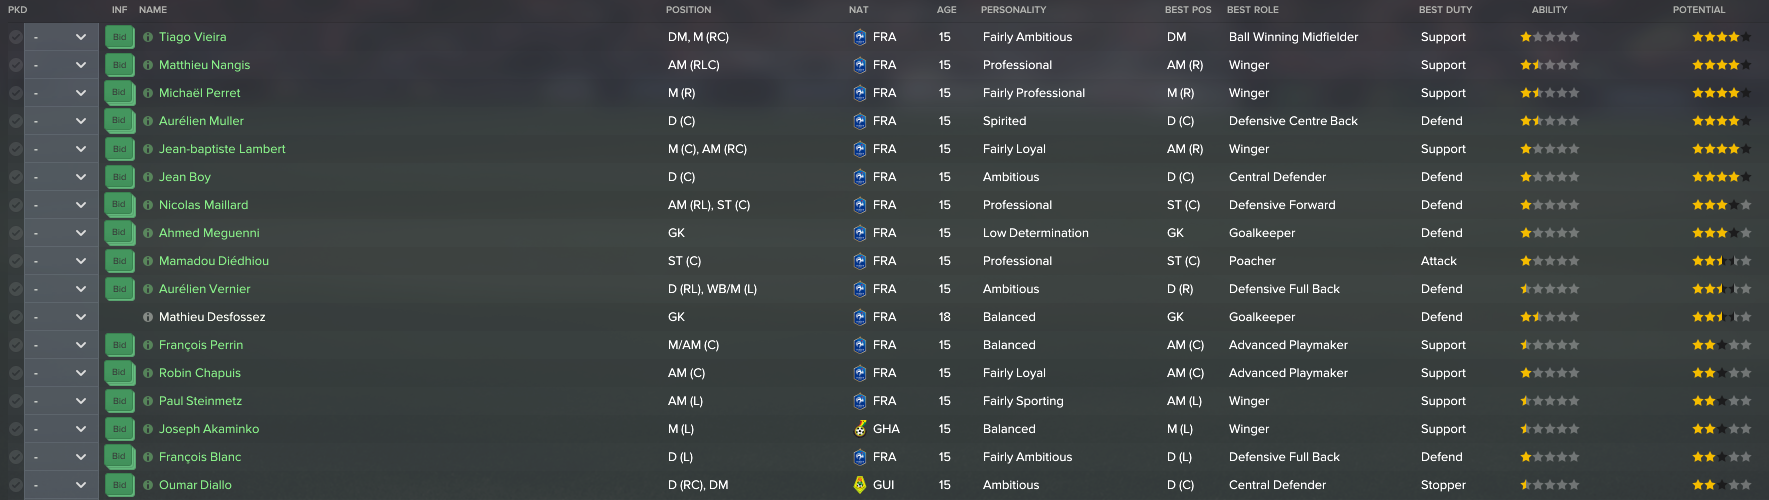Click the BEST ROLE column header
Image resolution: width=1769 pixels, height=500 pixels.
1252,10
